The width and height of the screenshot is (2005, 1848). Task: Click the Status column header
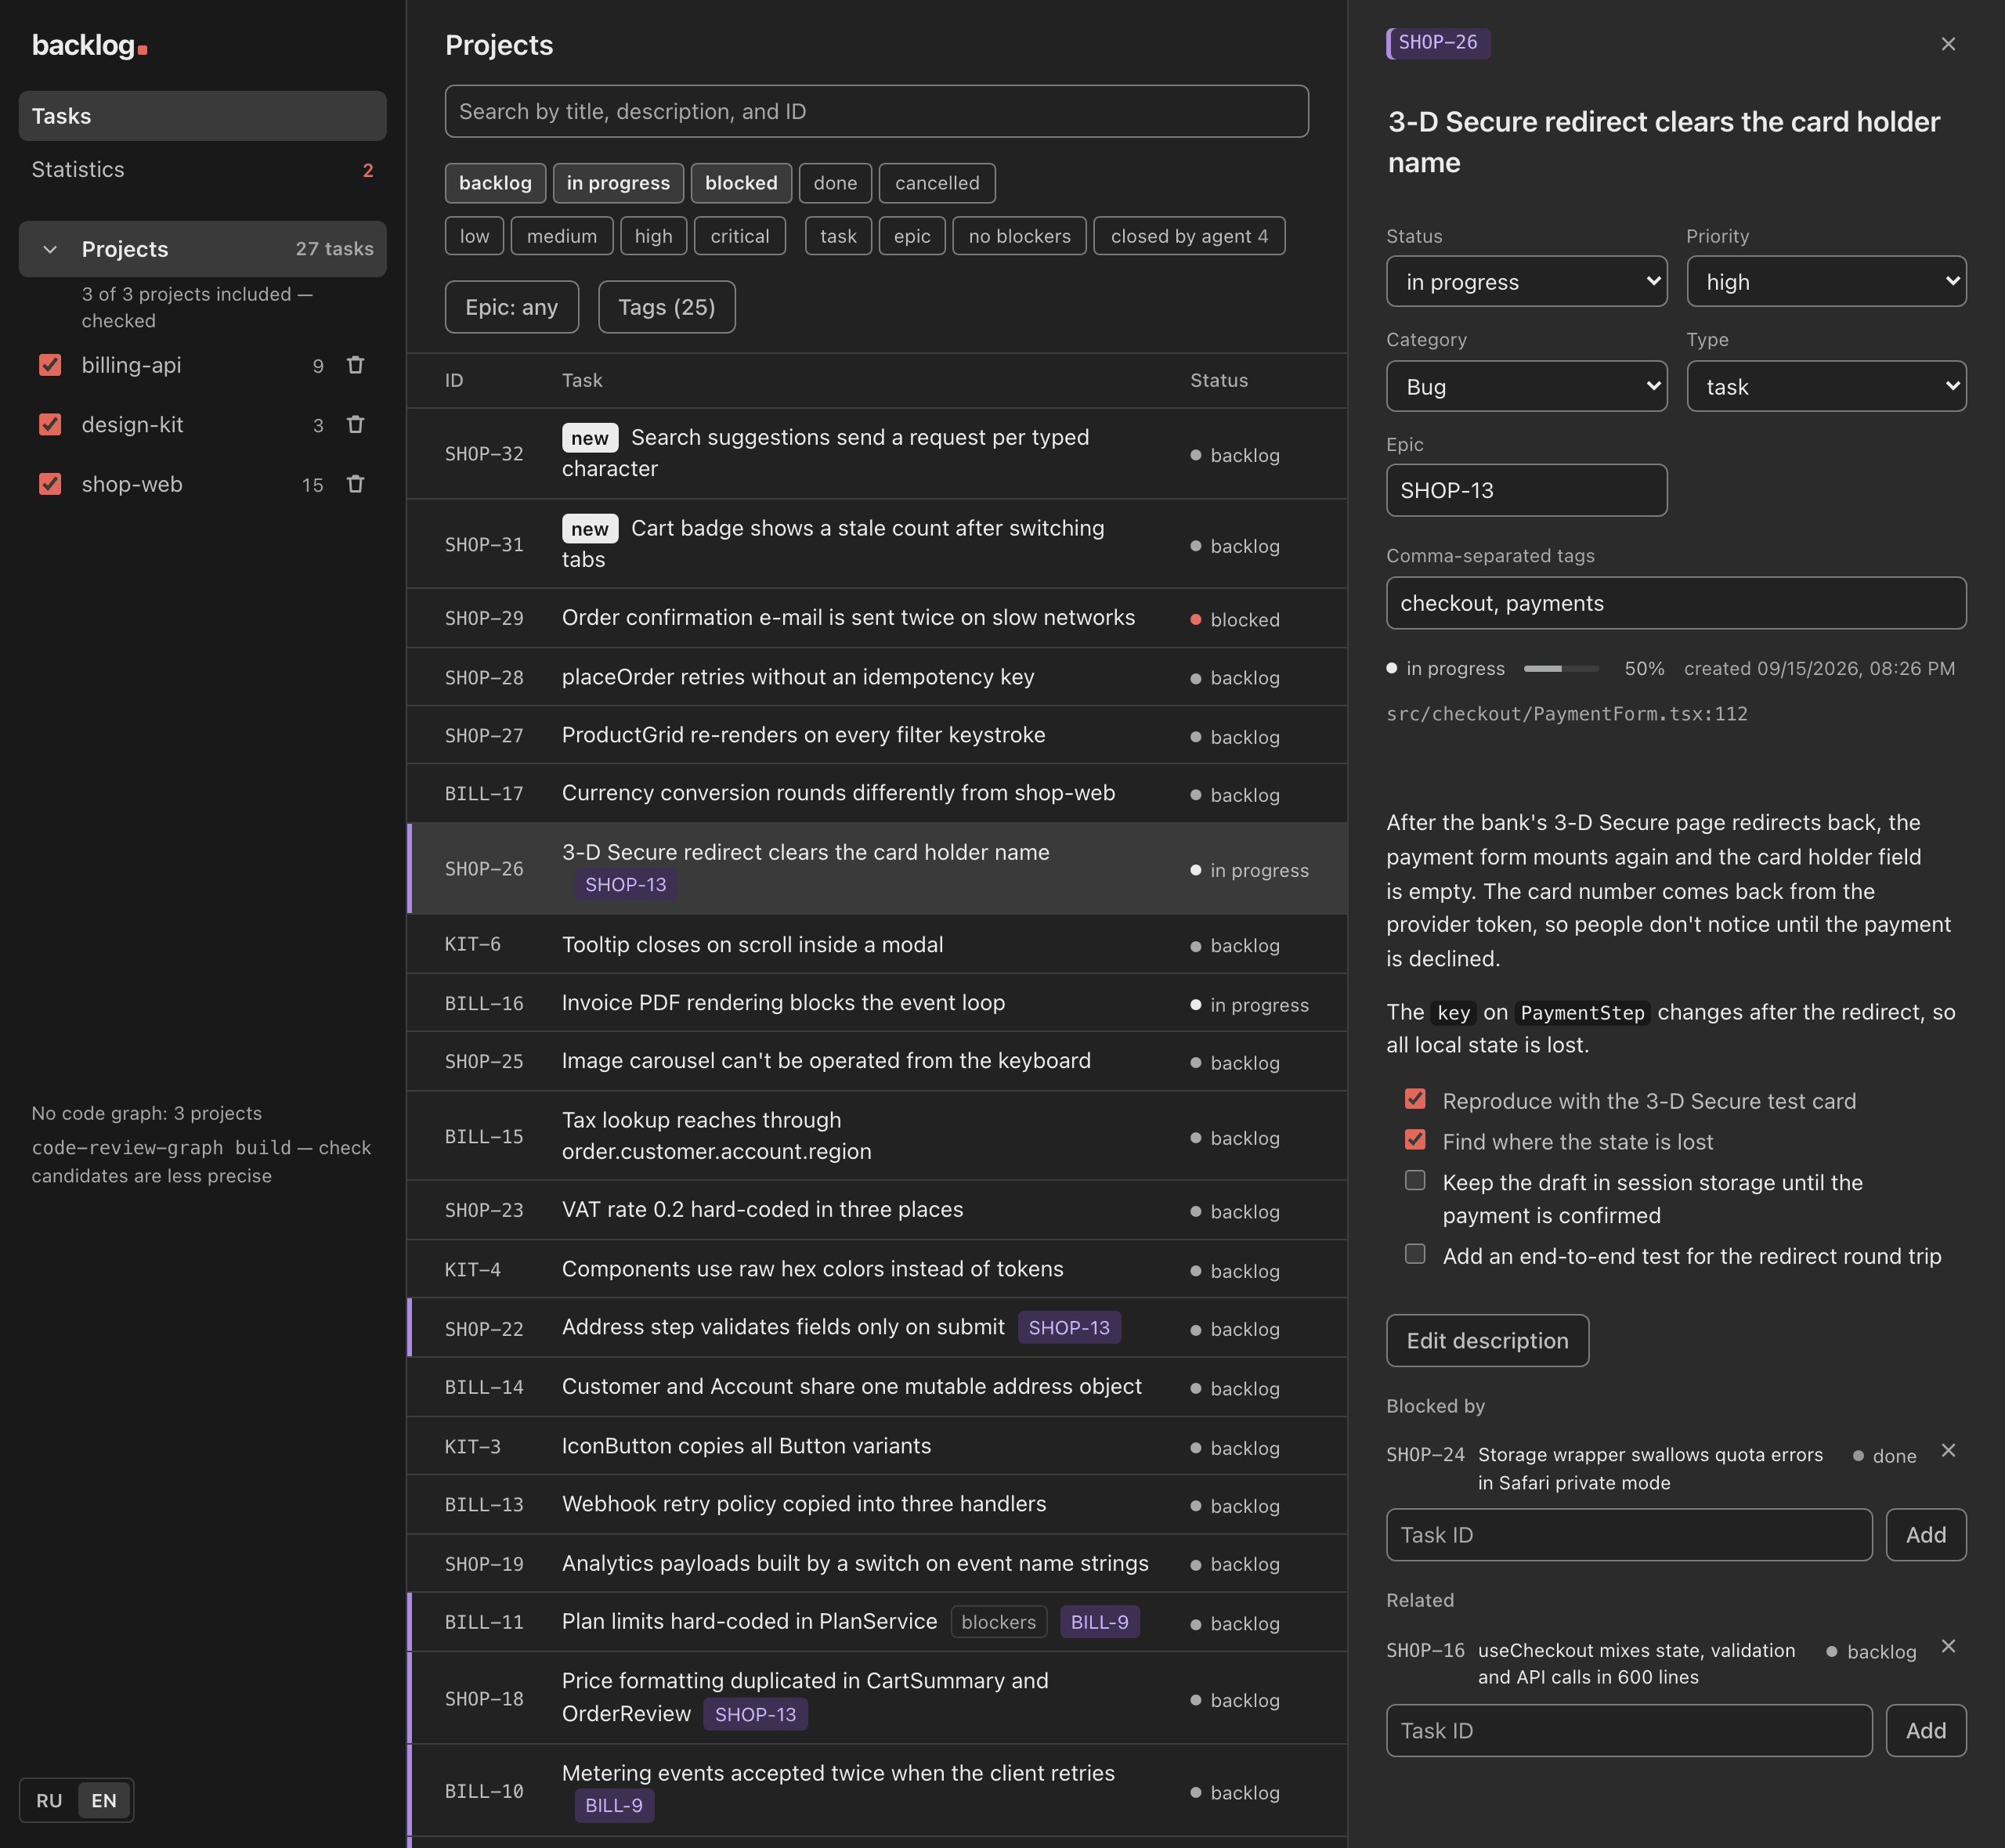[x=1218, y=380]
